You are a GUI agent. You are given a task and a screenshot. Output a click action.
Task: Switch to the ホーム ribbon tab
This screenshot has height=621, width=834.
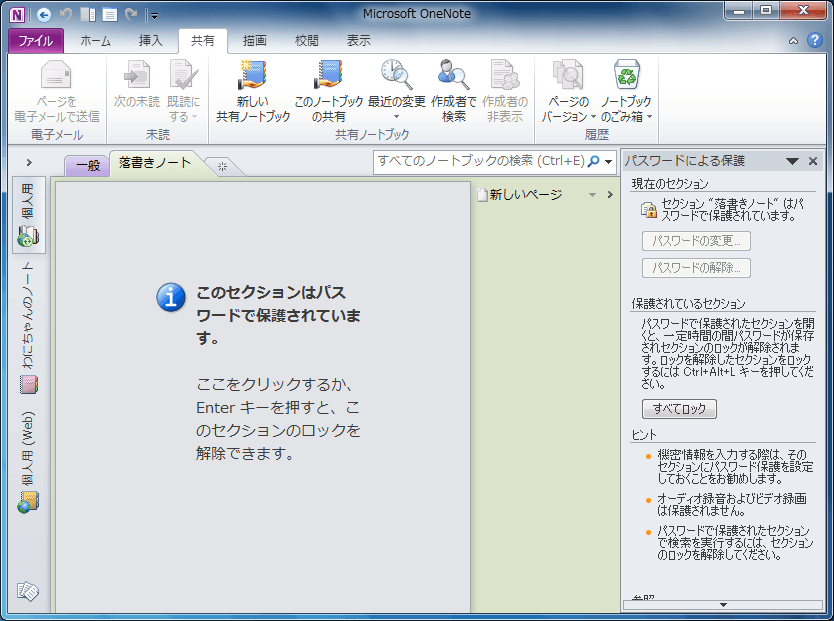(96, 41)
